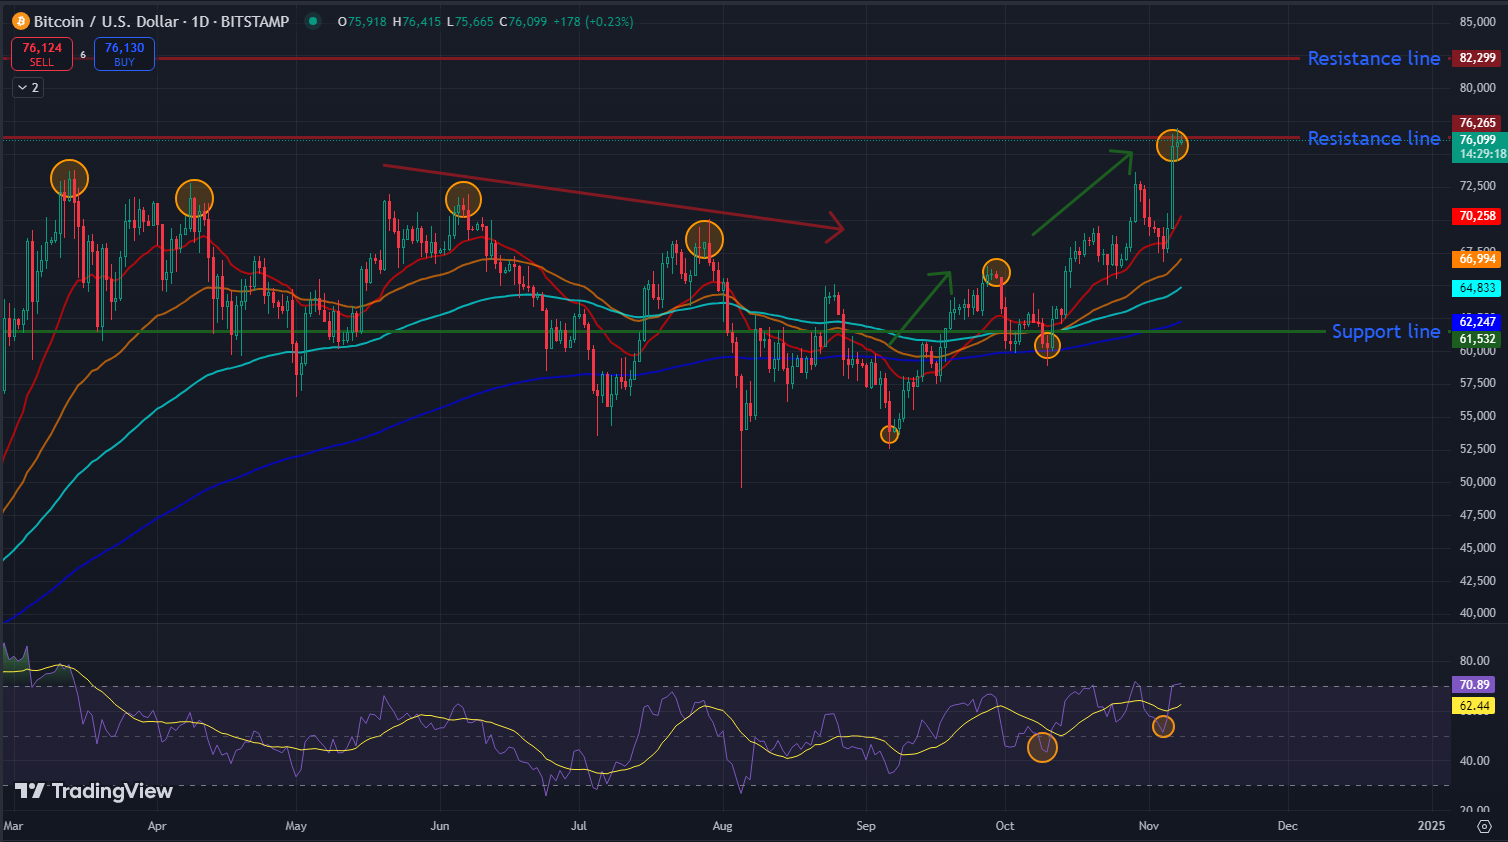Select the October orange circle in RSI panel
Image resolution: width=1508 pixels, height=842 pixels.
1042,747
